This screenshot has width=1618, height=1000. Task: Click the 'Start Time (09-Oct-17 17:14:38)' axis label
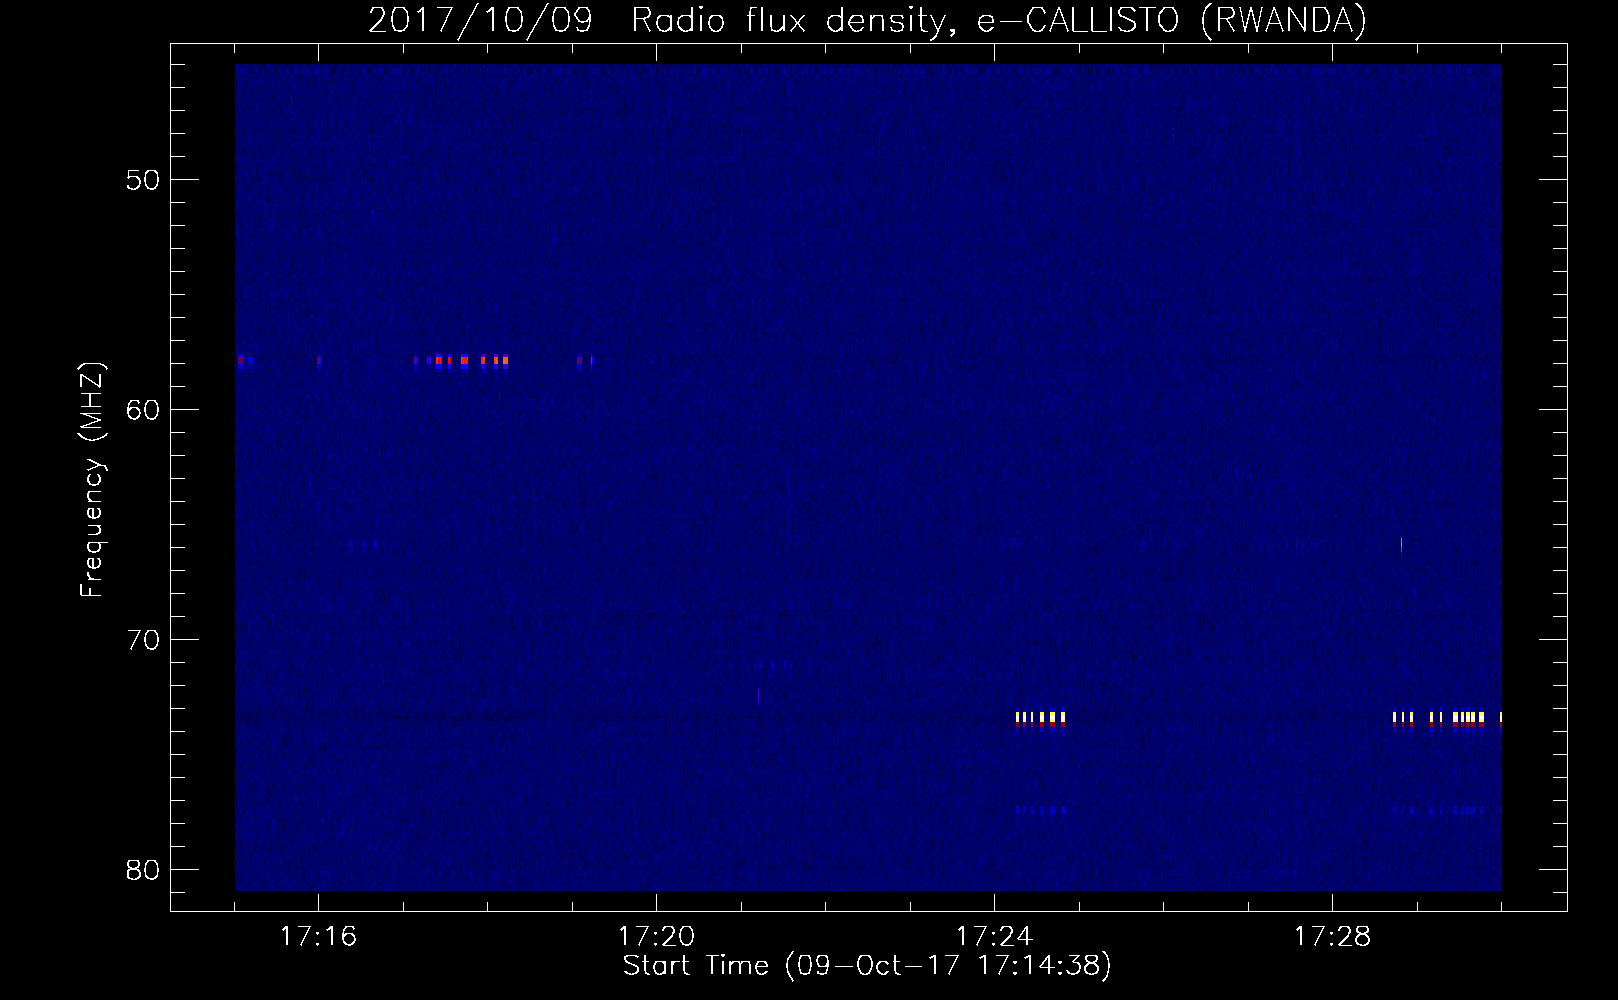coord(867,966)
